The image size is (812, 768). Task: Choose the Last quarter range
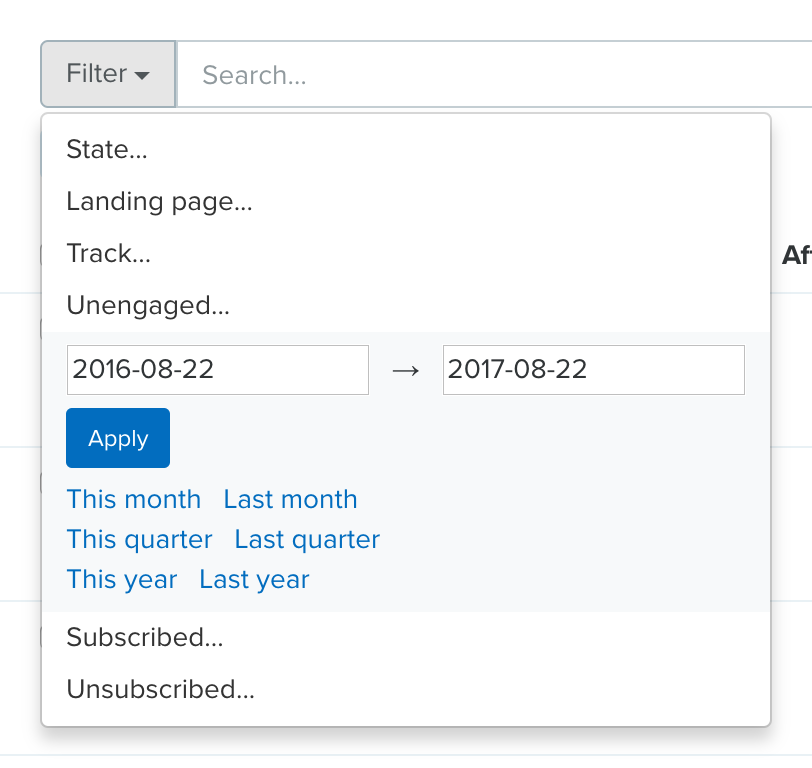(307, 540)
